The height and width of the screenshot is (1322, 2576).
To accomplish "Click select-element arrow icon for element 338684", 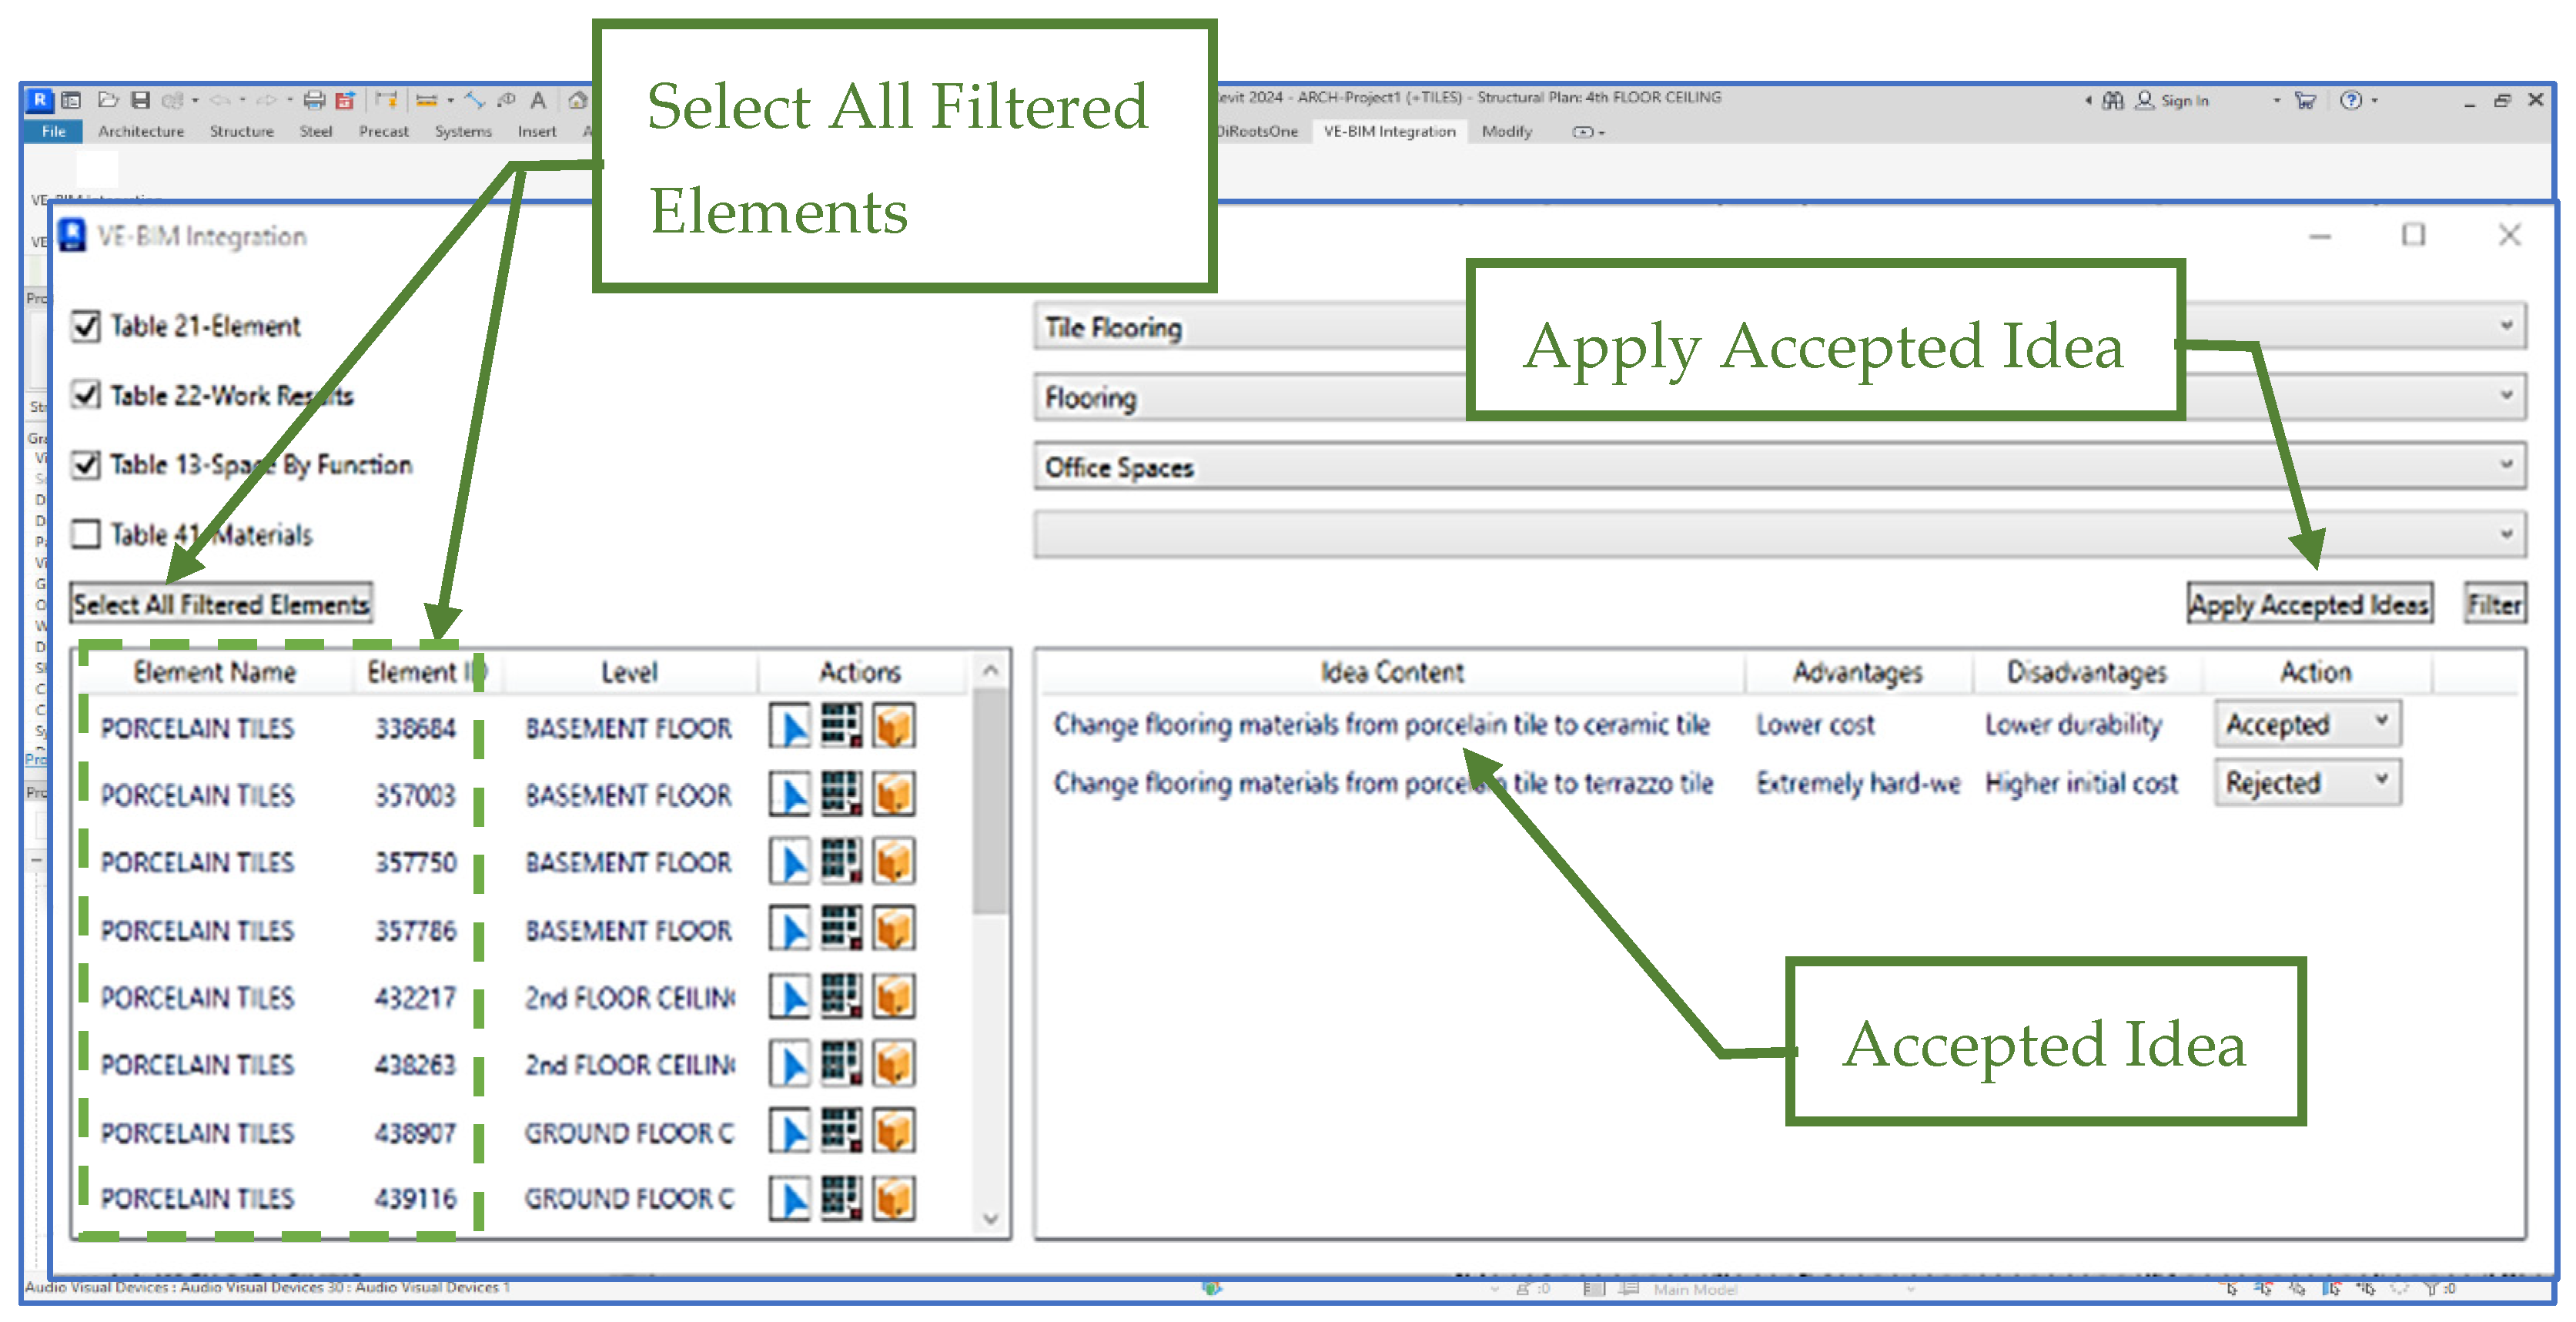I will coord(790,727).
